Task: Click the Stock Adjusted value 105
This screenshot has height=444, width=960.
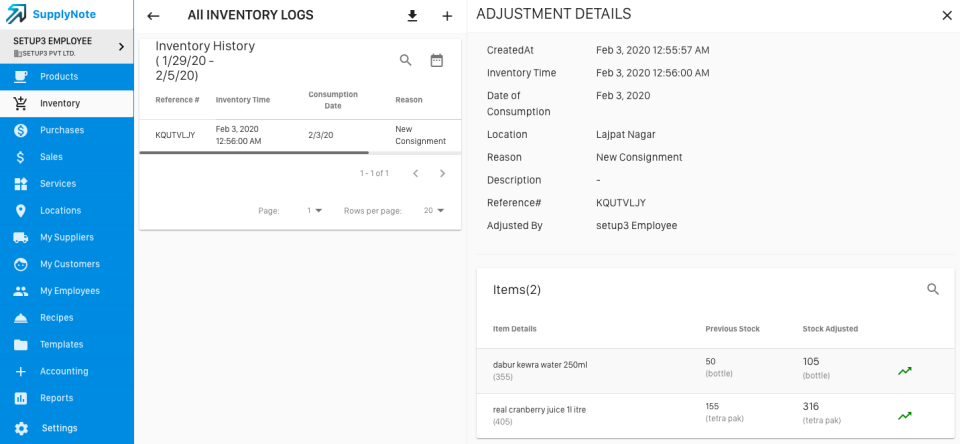Action: [x=811, y=362]
